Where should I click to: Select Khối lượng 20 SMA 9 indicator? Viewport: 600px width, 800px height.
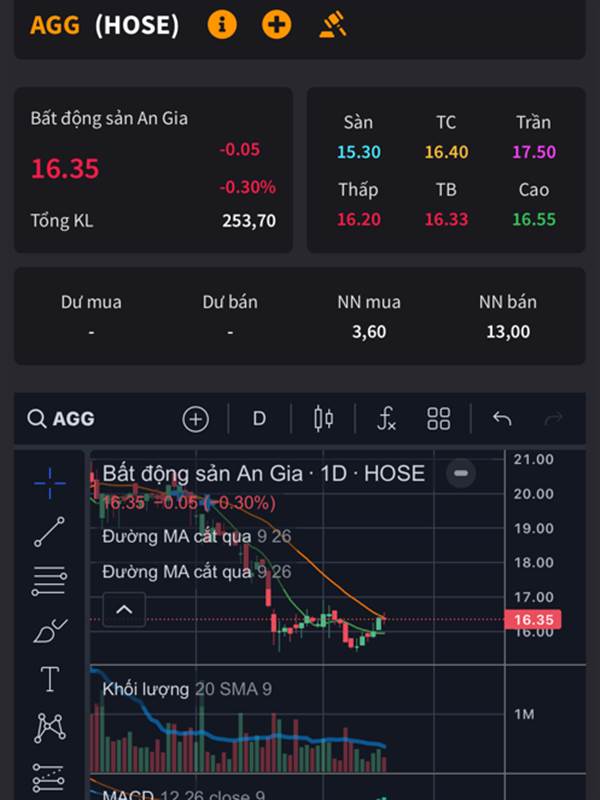pyautogui.click(x=187, y=690)
